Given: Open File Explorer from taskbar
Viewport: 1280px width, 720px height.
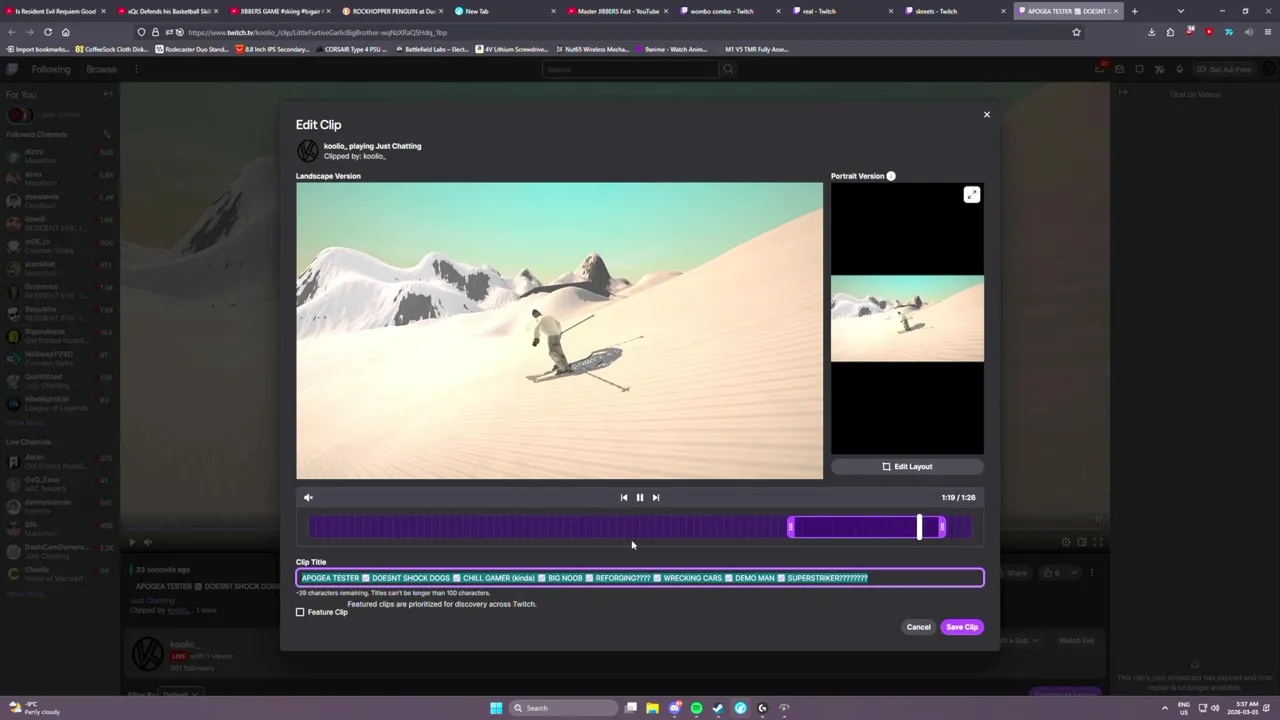Looking at the screenshot, I should pyautogui.click(x=652, y=708).
